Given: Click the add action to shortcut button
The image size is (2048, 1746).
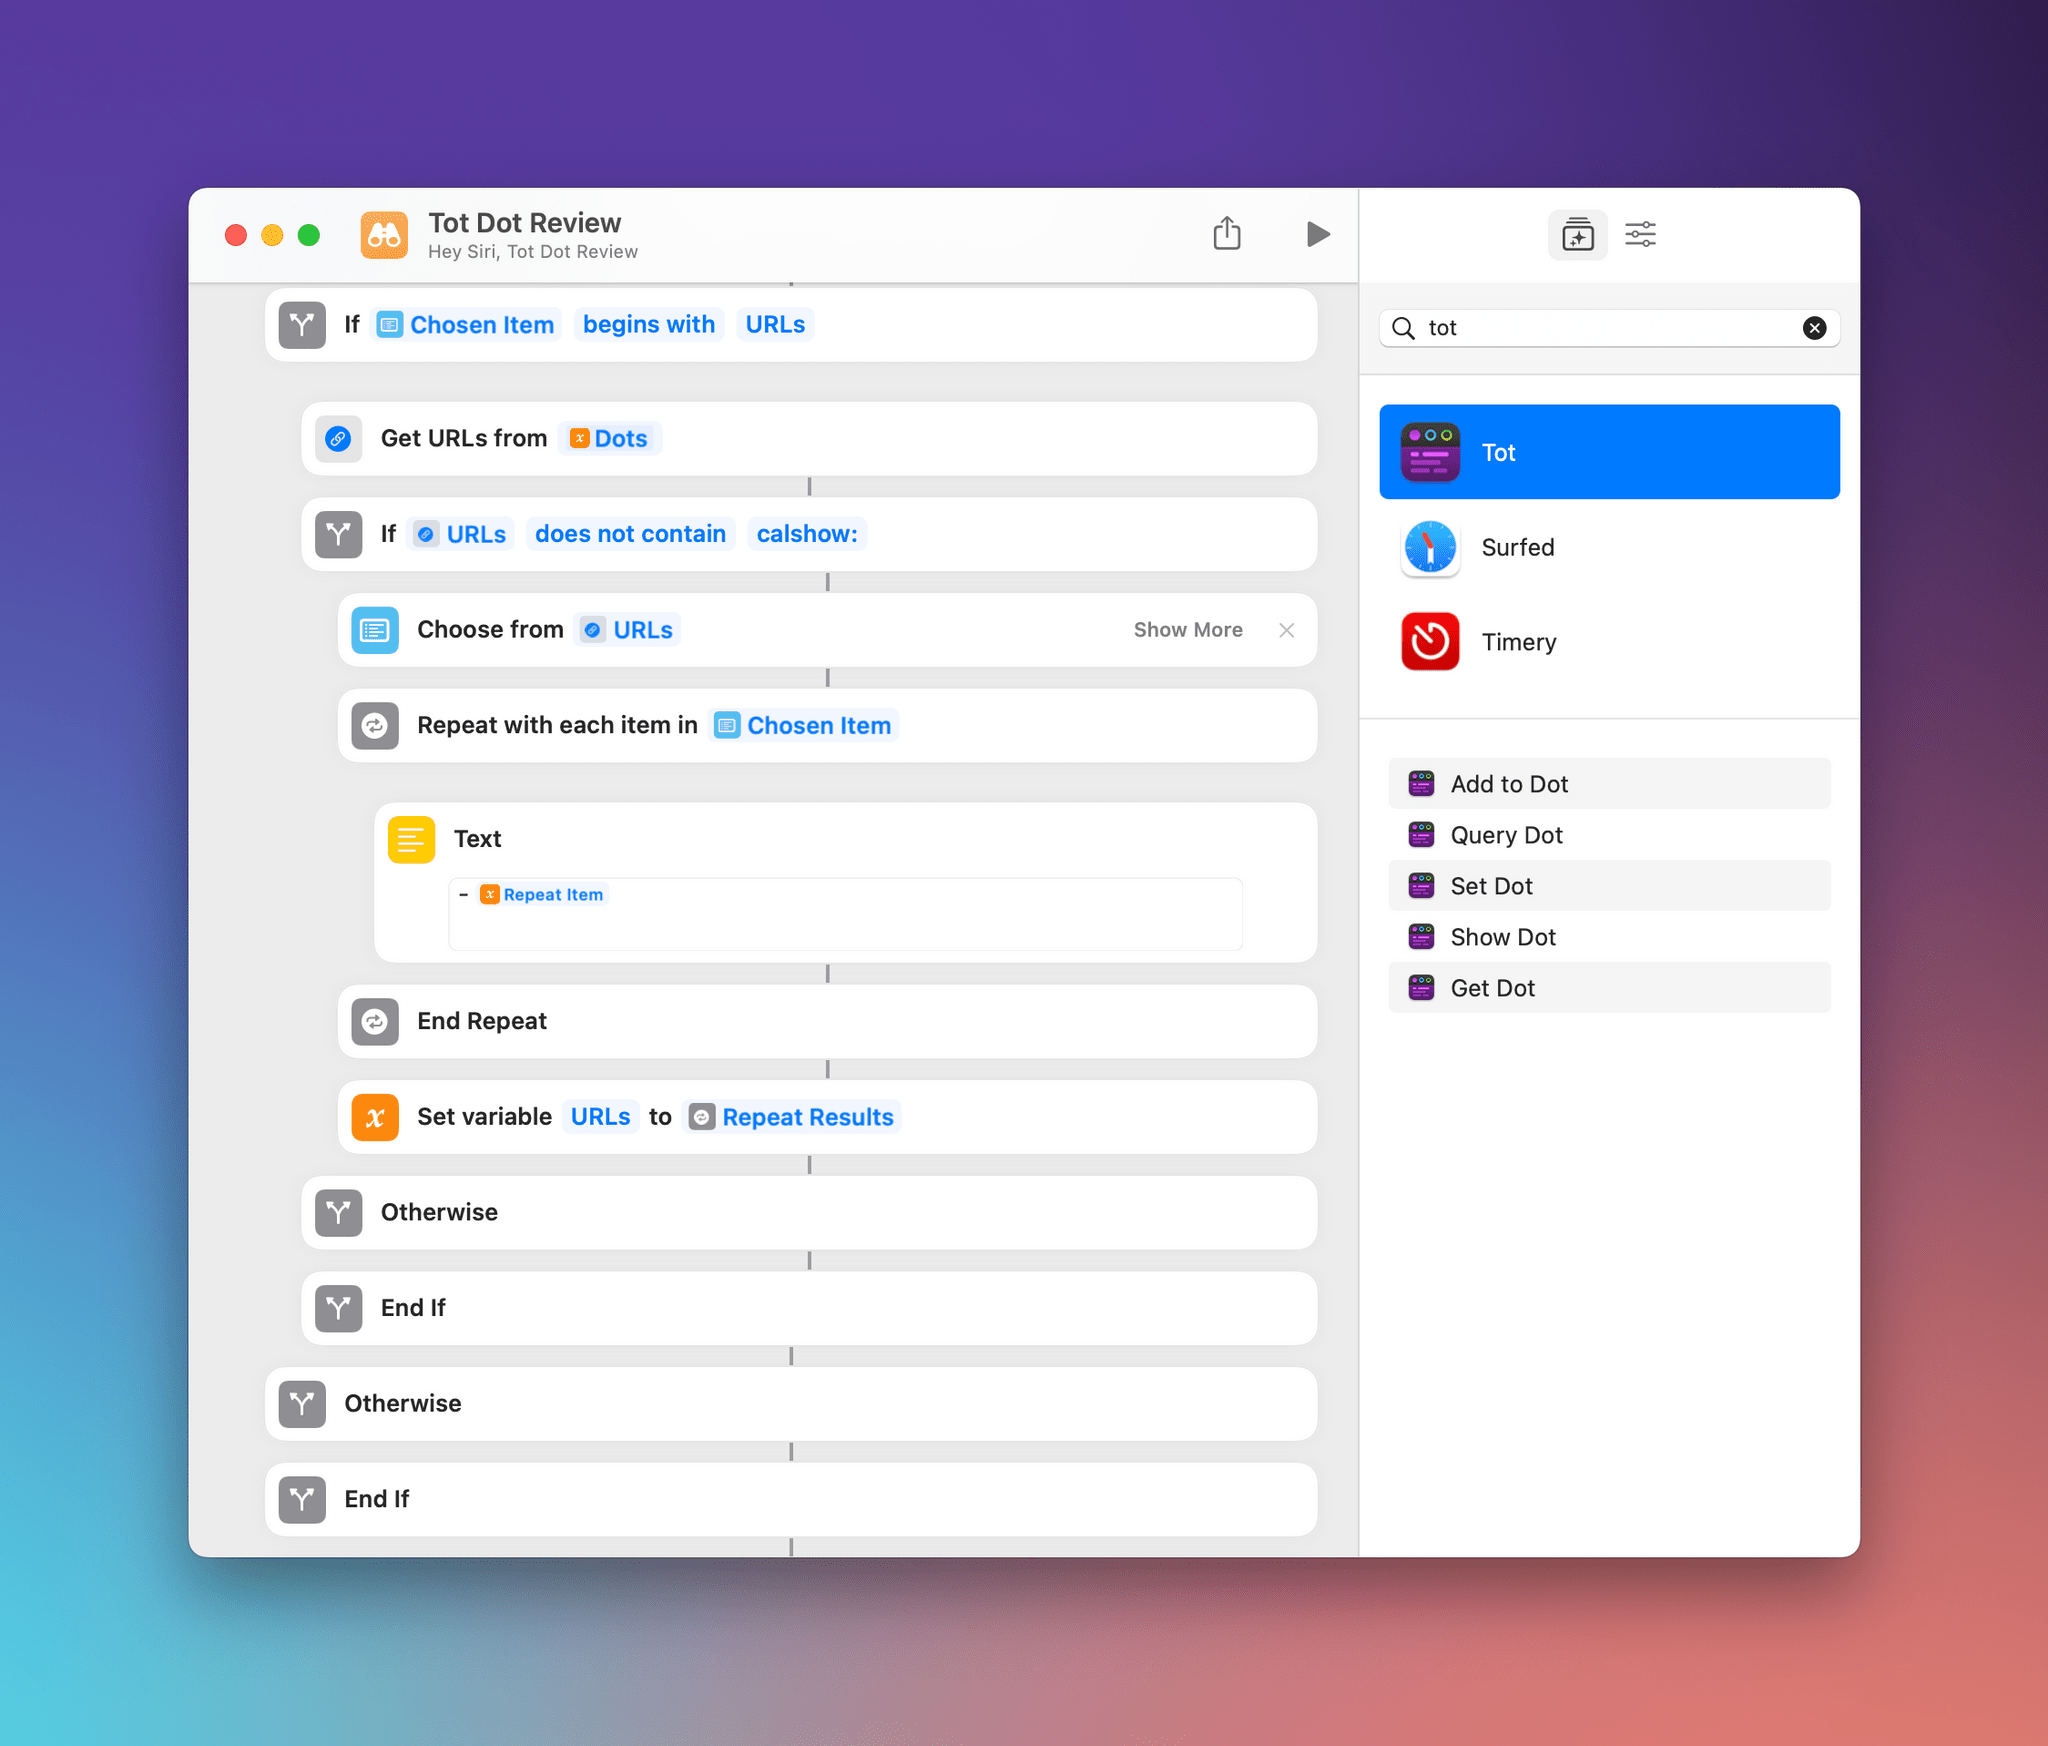Looking at the screenshot, I should [x=1575, y=234].
